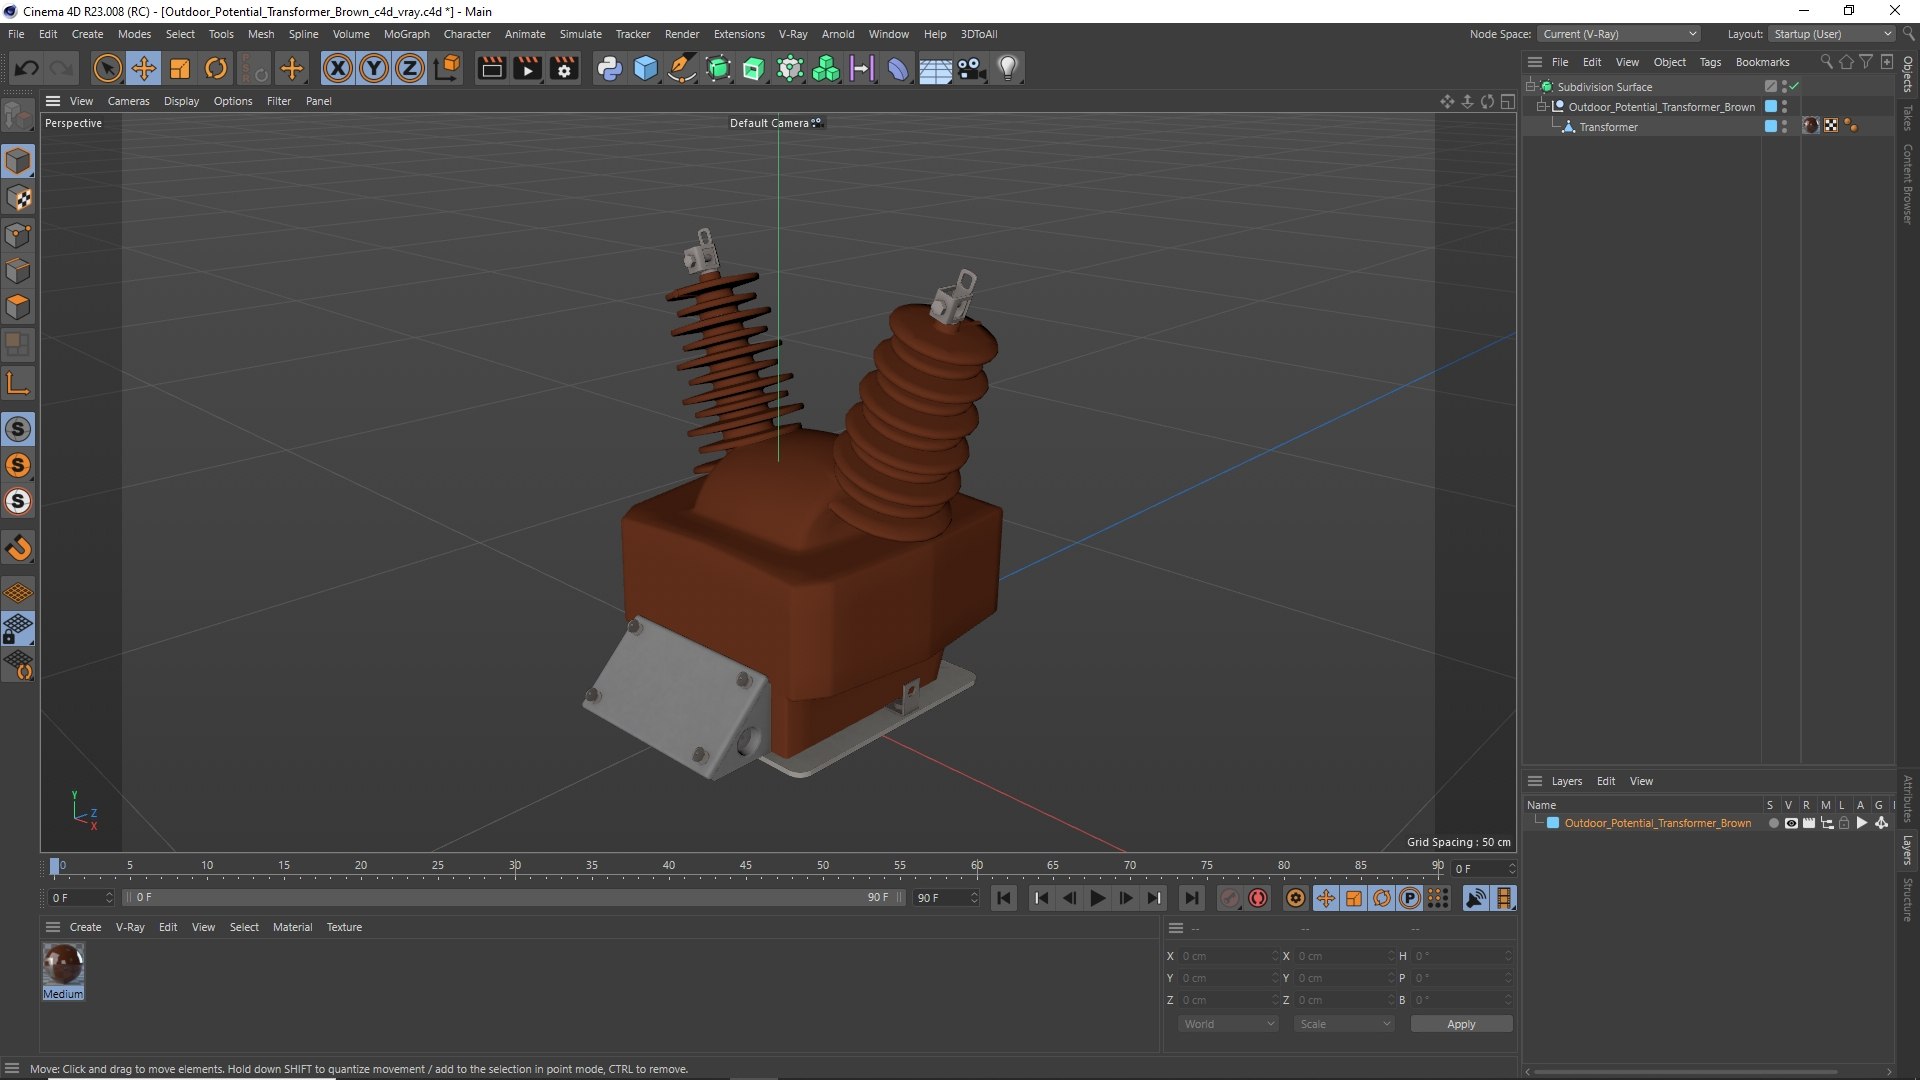
Task: Open the Spline Pen tool
Action: (x=682, y=68)
